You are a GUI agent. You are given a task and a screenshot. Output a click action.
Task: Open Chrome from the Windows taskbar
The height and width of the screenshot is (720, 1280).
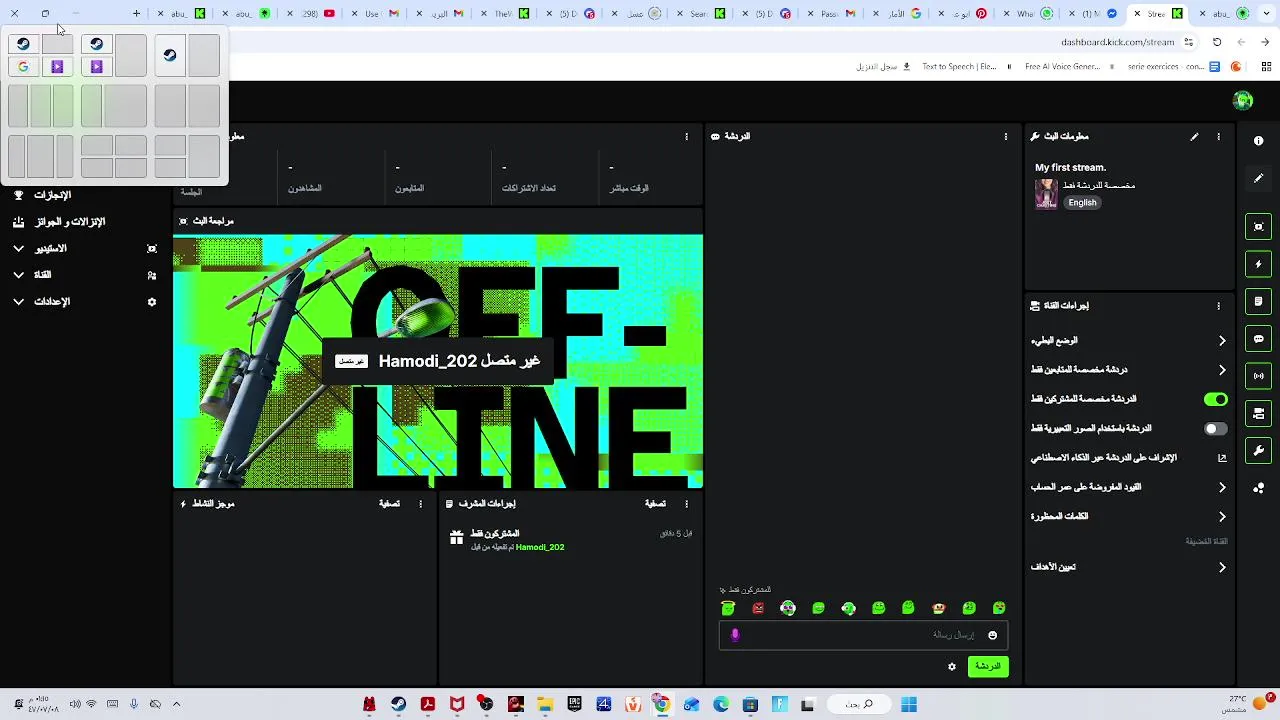click(661, 705)
